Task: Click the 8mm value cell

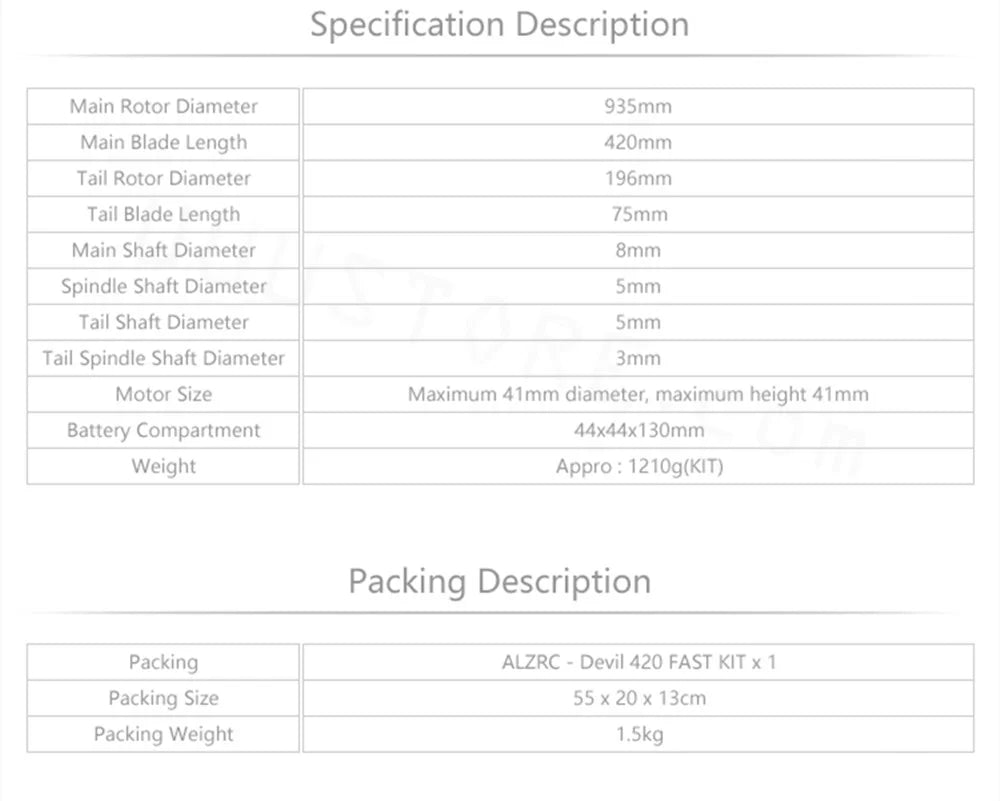Action: click(x=637, y=250)
